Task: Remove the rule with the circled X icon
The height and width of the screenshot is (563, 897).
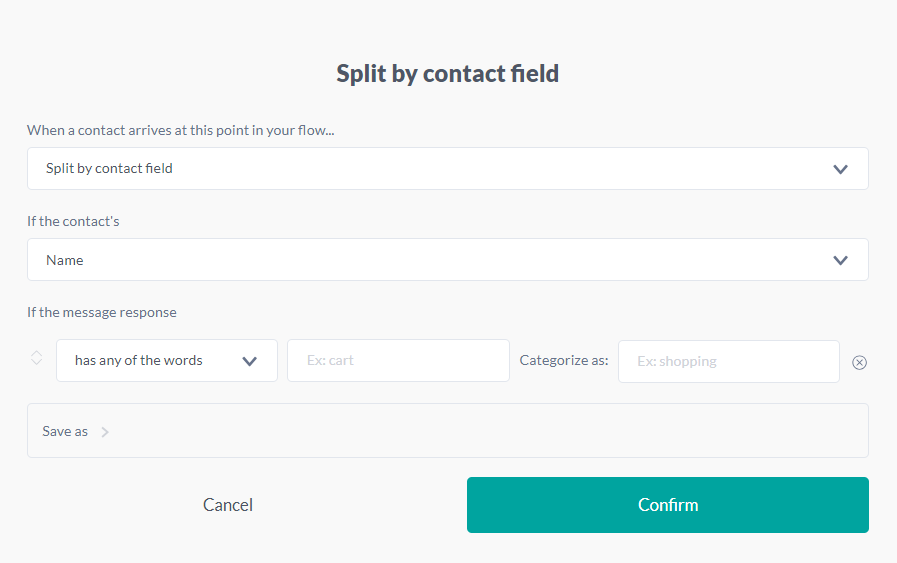Action: point(859,362)
